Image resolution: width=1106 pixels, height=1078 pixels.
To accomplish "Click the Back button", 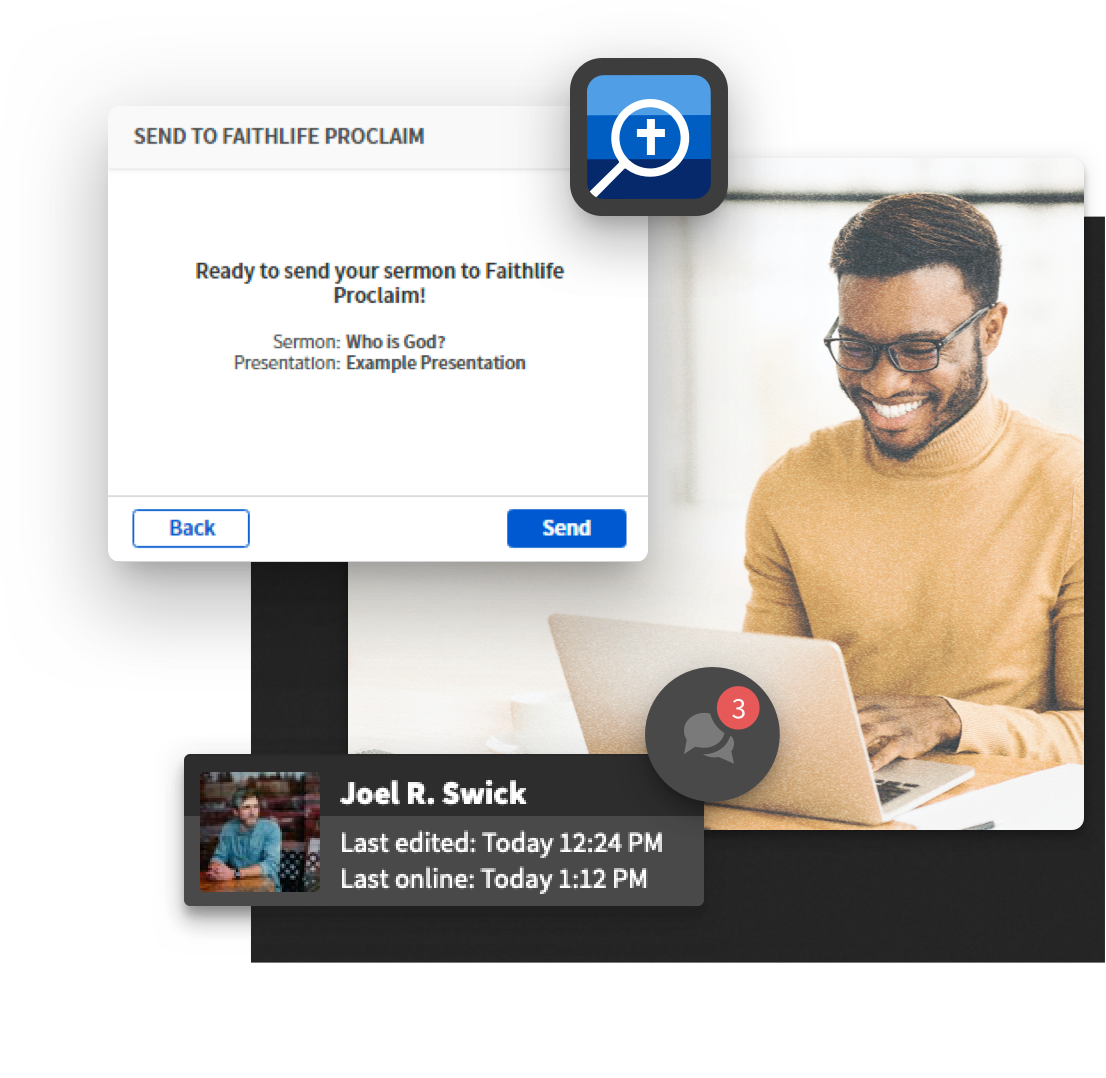I will tap(191, 528).
